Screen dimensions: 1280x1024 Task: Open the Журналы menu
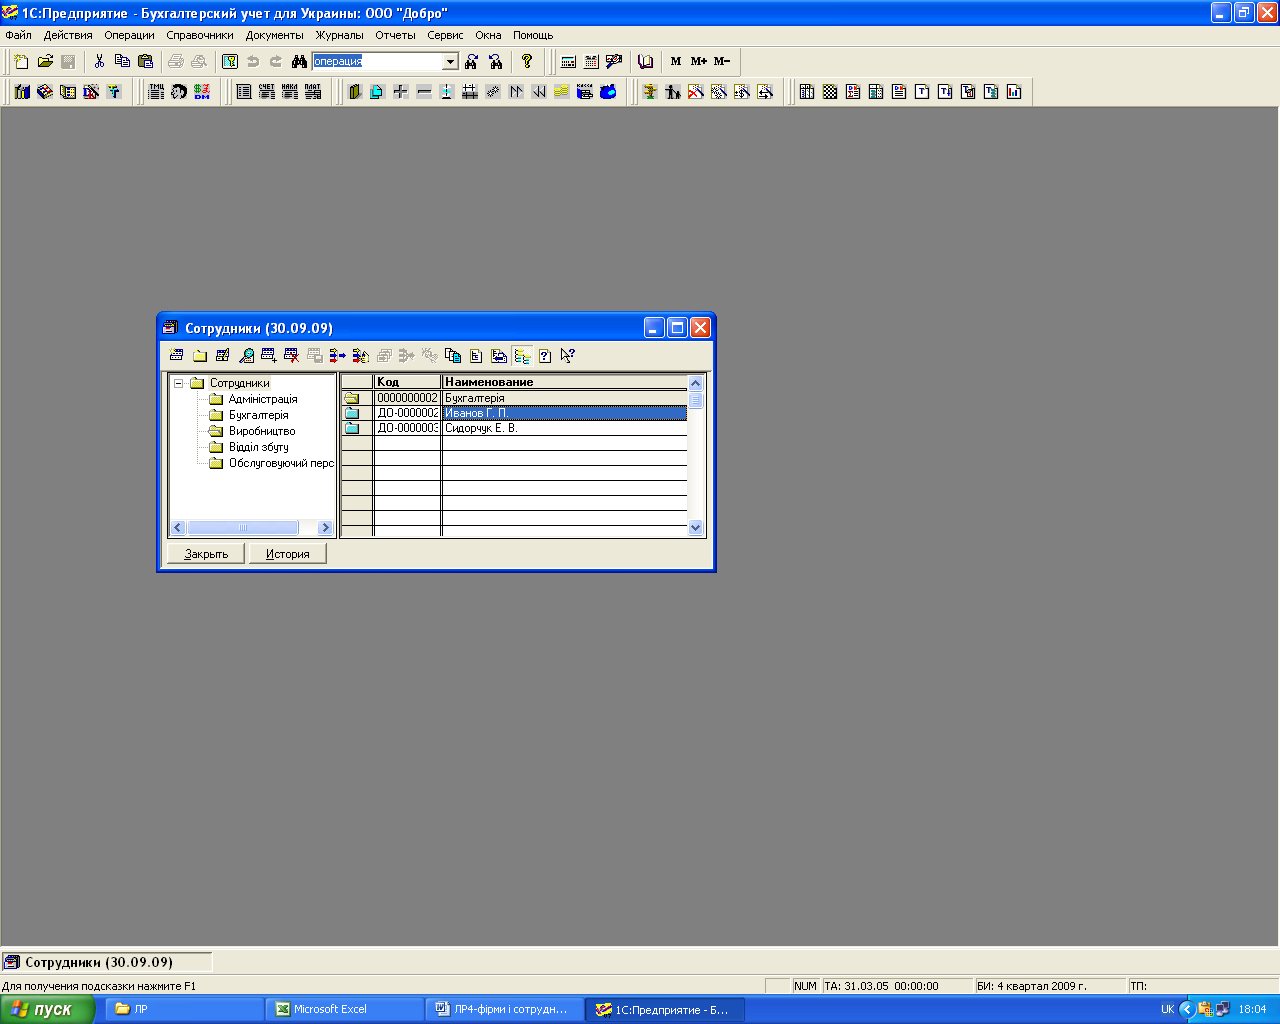click(340, 35)
